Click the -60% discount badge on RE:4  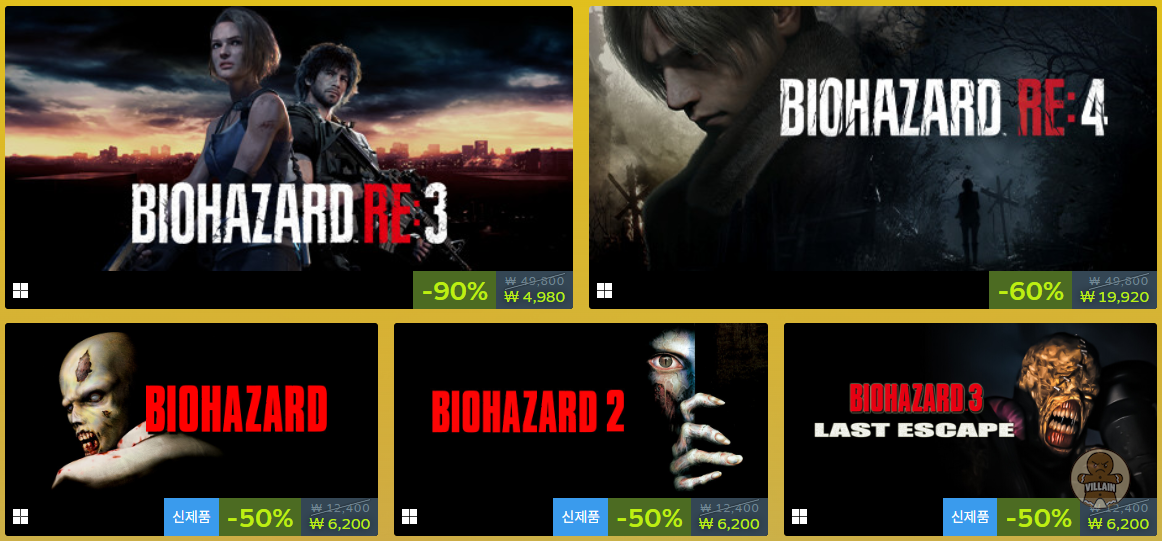click(1030, 291)
